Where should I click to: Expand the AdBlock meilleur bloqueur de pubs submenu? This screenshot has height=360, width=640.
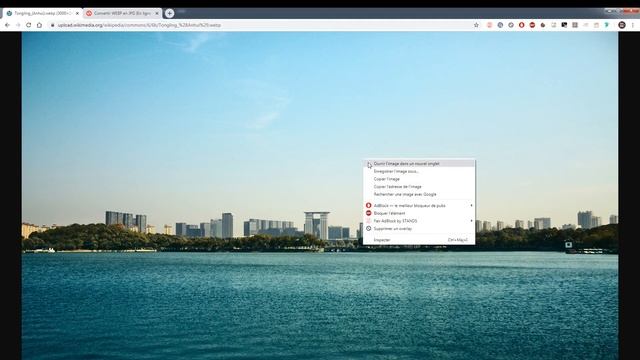(419, 206)
